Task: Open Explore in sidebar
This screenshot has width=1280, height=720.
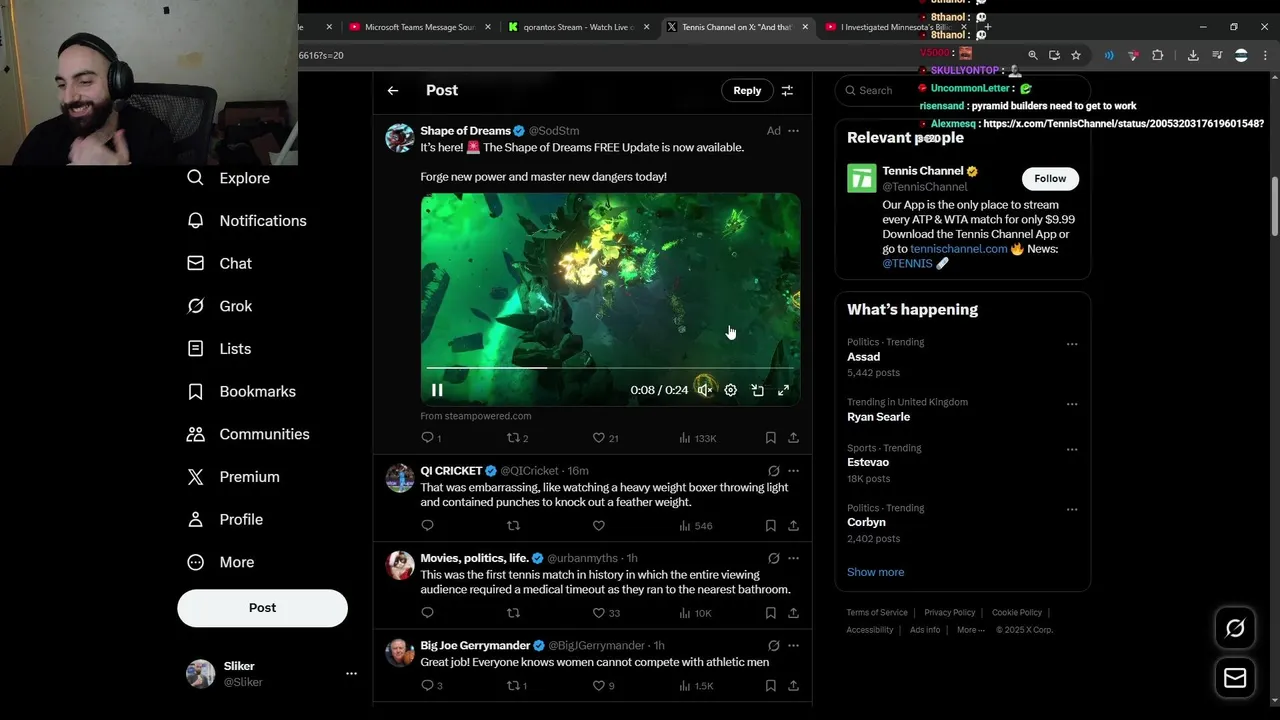Action: point(229,178)
